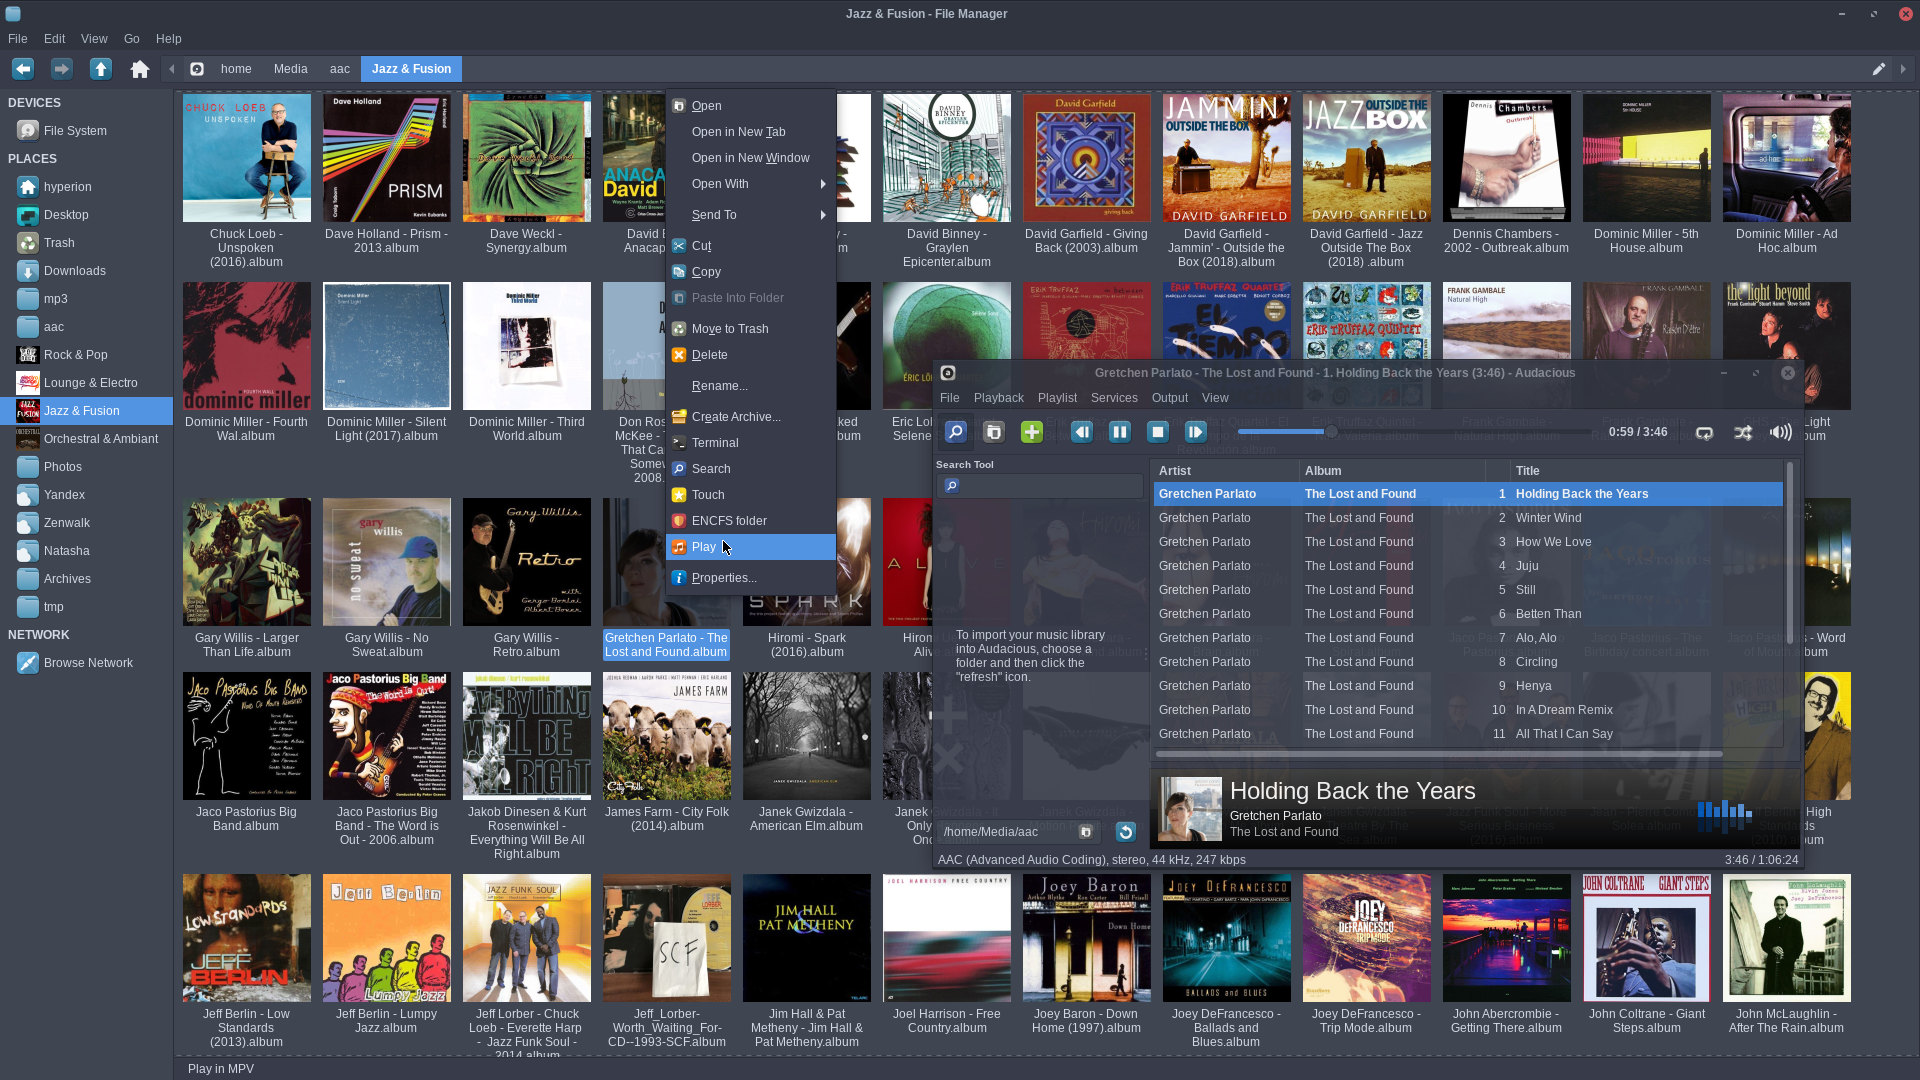1920x1080 pixels.
Task: Select the 'Winter Wind' track in playlist
Action: [1468, 518]
